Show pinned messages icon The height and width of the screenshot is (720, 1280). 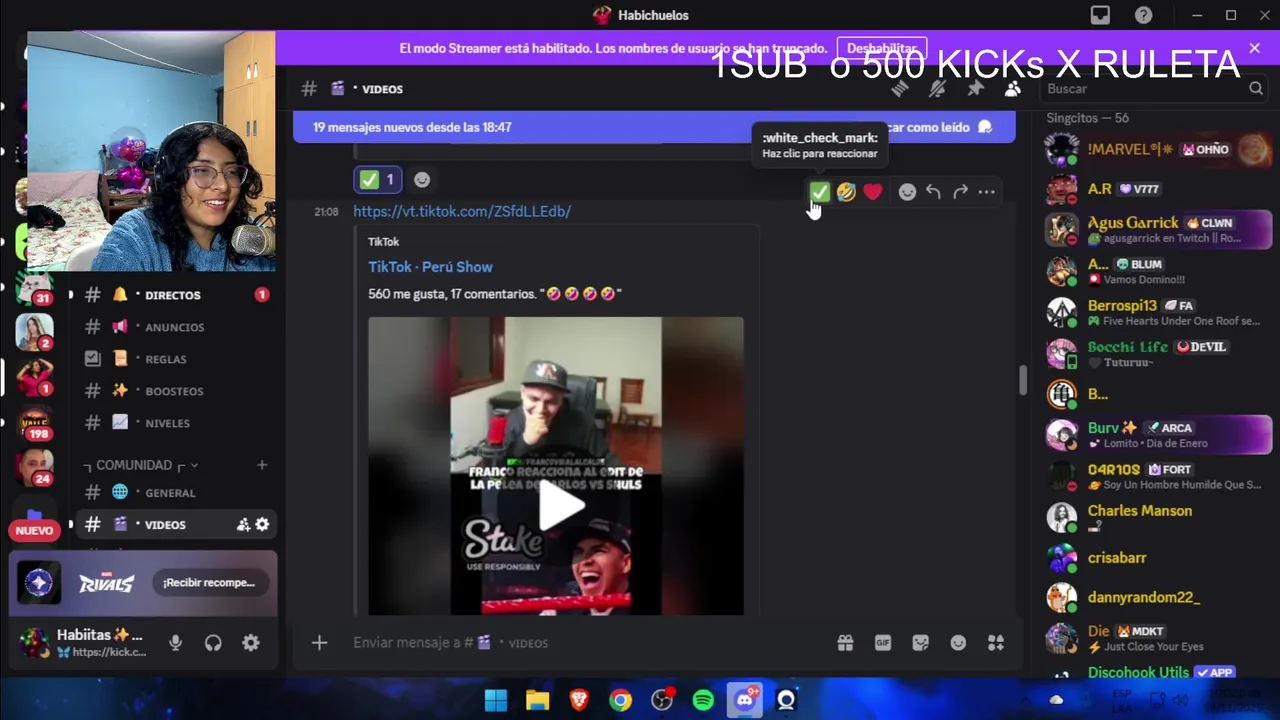975,89
